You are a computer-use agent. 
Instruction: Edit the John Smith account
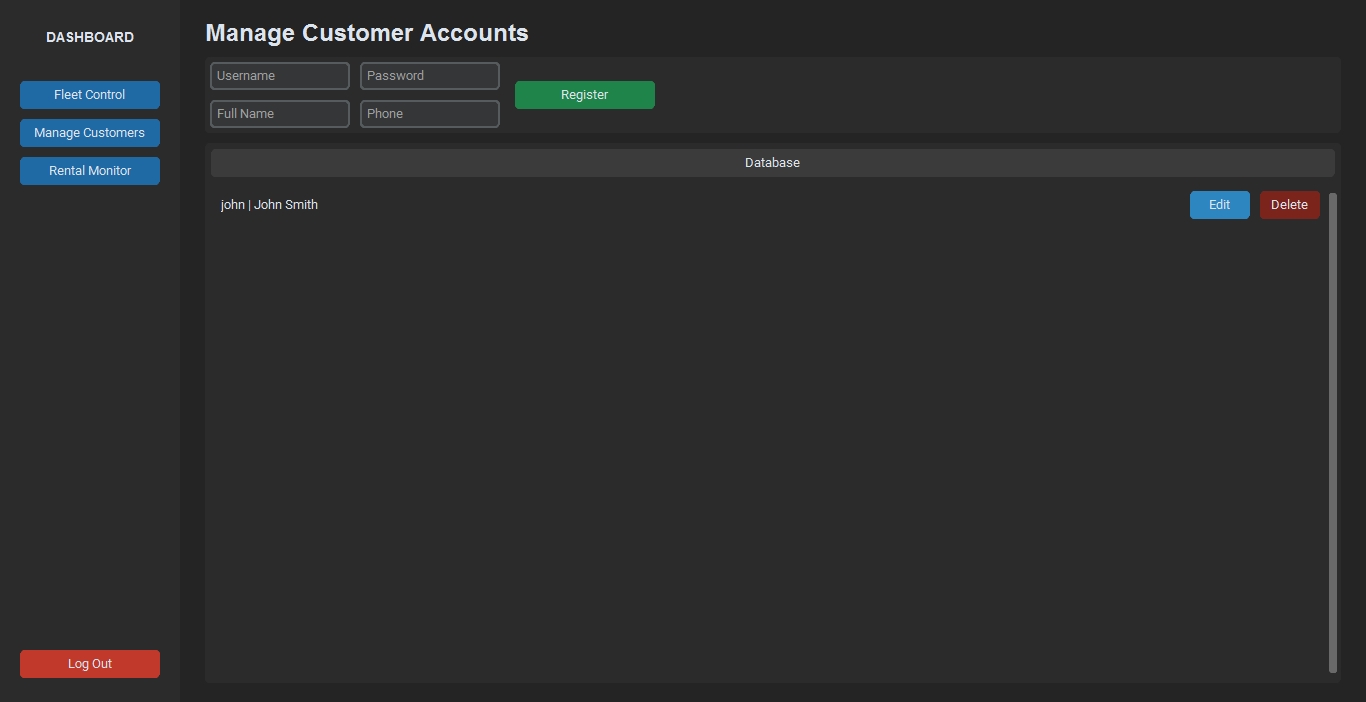click(x=1219, y=205)
